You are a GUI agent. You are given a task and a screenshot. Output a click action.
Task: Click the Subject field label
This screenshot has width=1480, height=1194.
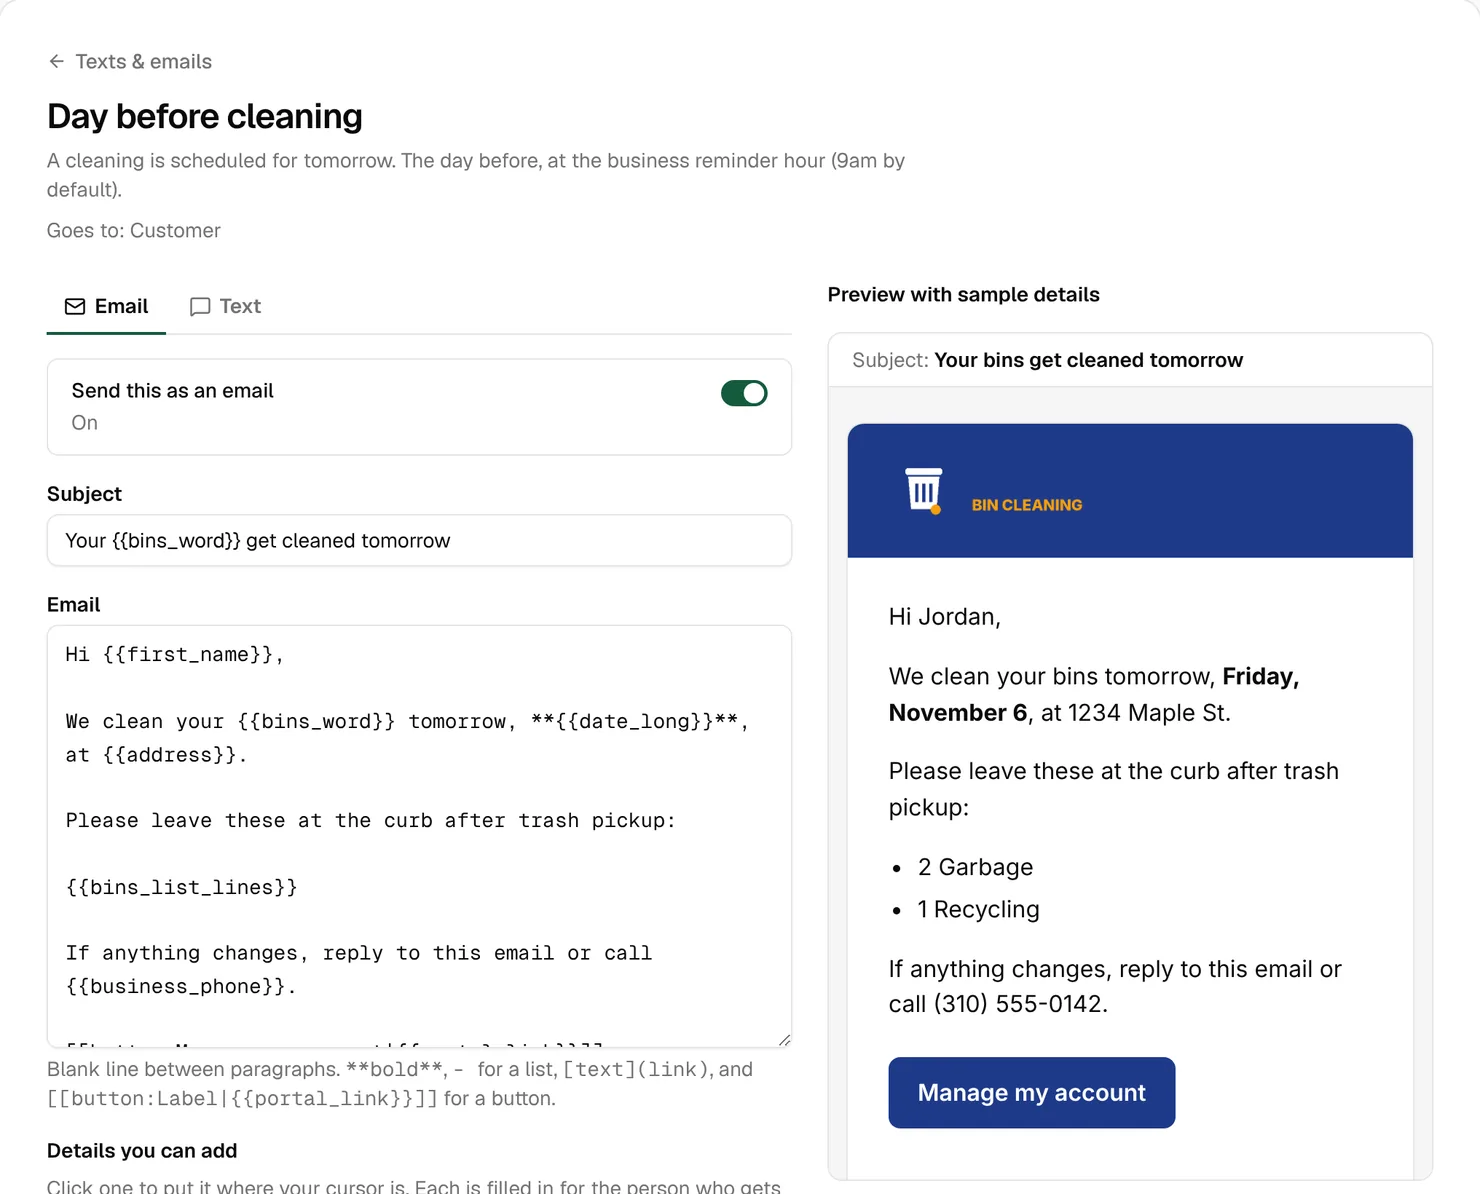(x=84, y=494)
